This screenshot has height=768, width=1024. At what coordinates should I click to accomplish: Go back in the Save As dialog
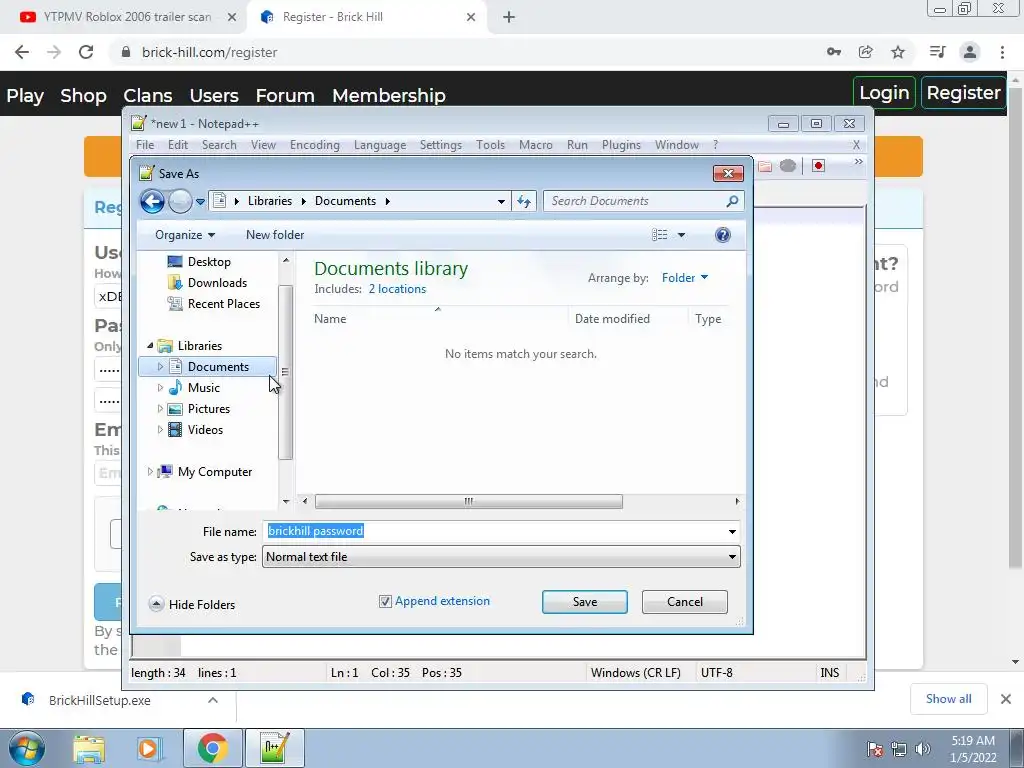pyautogui.click(x=152, y=201)
